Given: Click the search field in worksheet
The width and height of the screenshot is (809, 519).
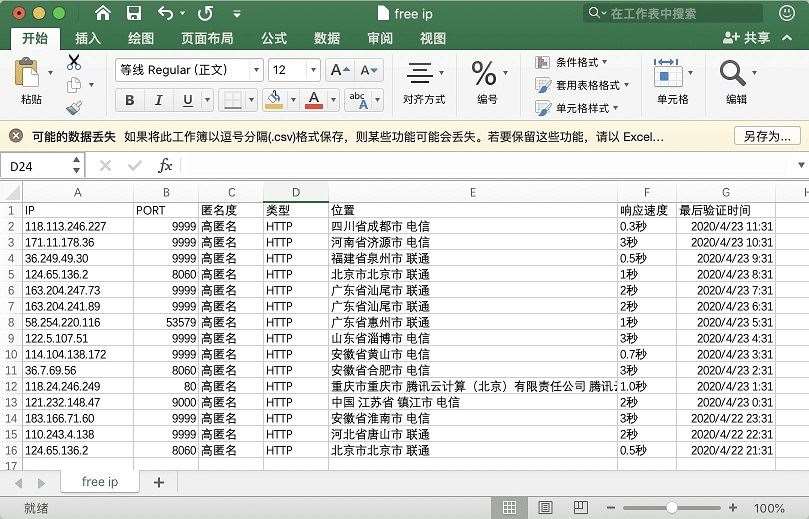Looking at the screenshot, I should 674,13.
